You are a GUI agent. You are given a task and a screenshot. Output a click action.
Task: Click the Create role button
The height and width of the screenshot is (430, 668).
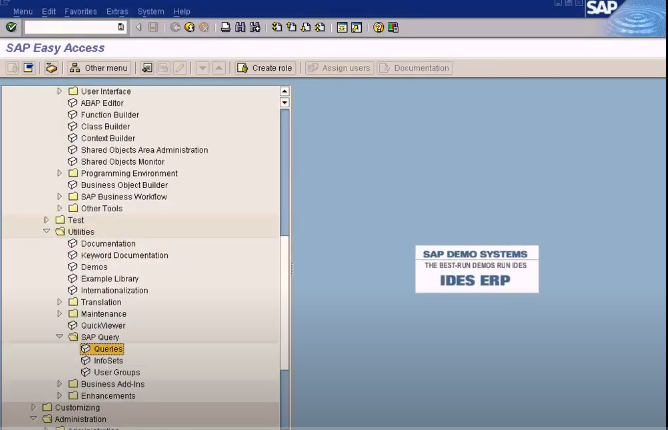click(x=265, y=68)
